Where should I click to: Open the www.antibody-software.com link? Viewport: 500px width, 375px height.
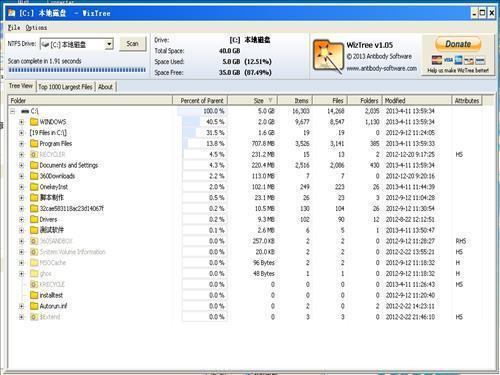pyautogui.click(x=382, y=68)
